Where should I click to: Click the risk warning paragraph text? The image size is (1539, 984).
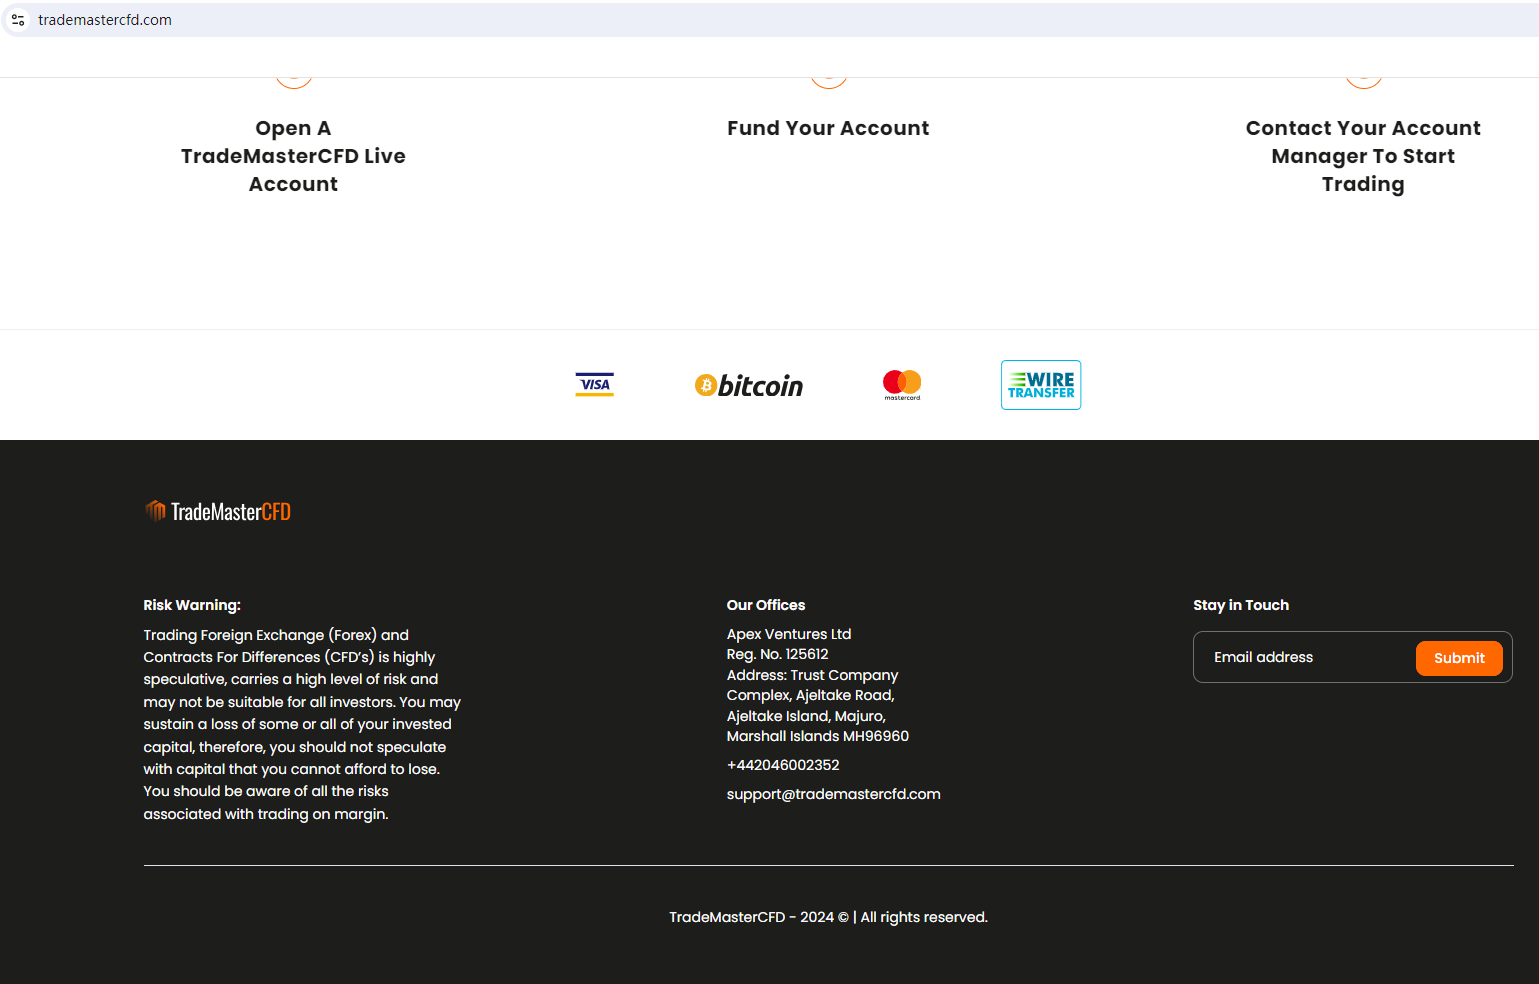point(302,724)
